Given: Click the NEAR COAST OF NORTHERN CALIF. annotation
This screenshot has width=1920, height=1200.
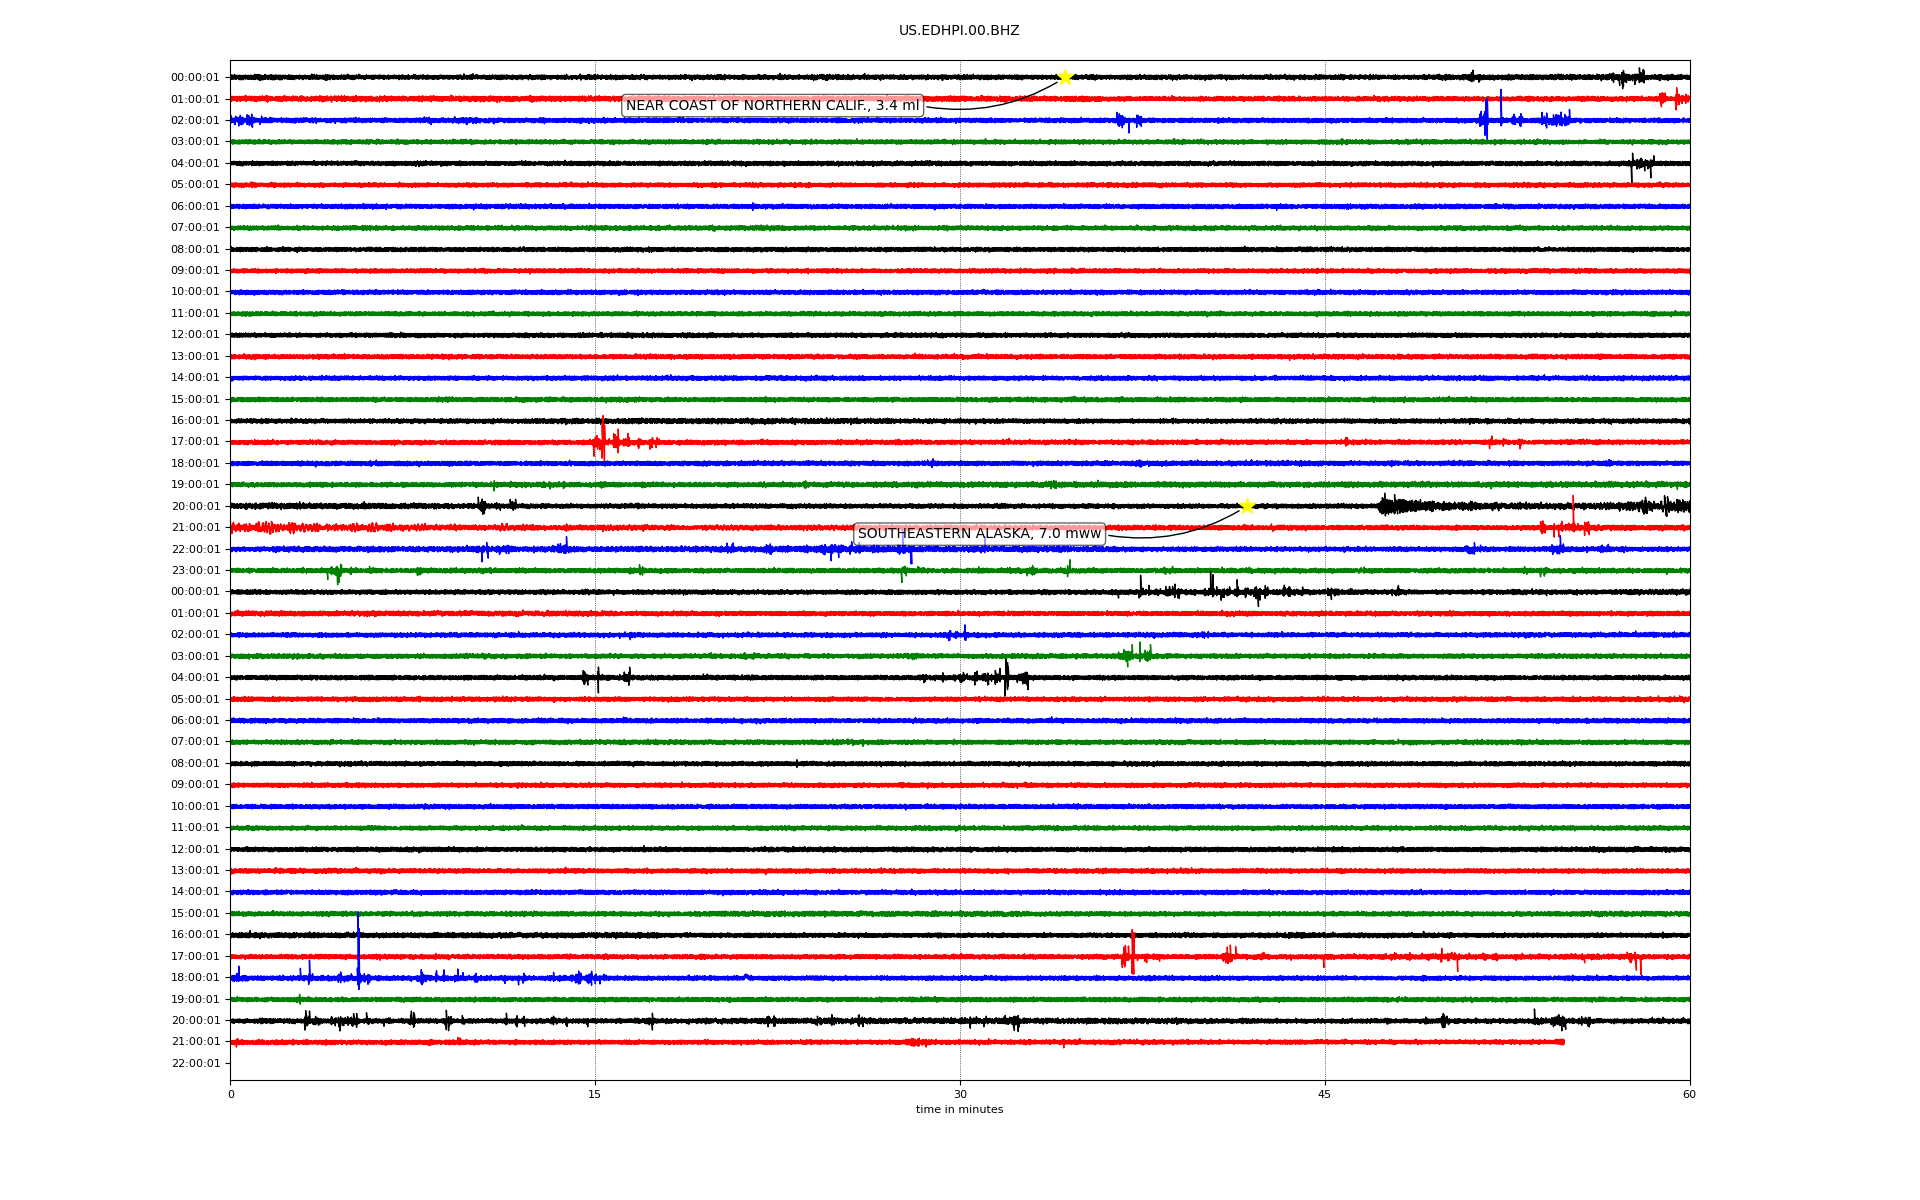Looking at the screenshot, I should coord(772,106).
